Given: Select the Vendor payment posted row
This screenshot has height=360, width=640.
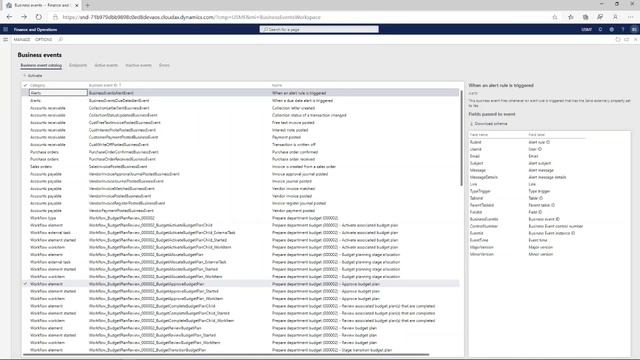Looking at the screenshot, I should pos(241,211).
